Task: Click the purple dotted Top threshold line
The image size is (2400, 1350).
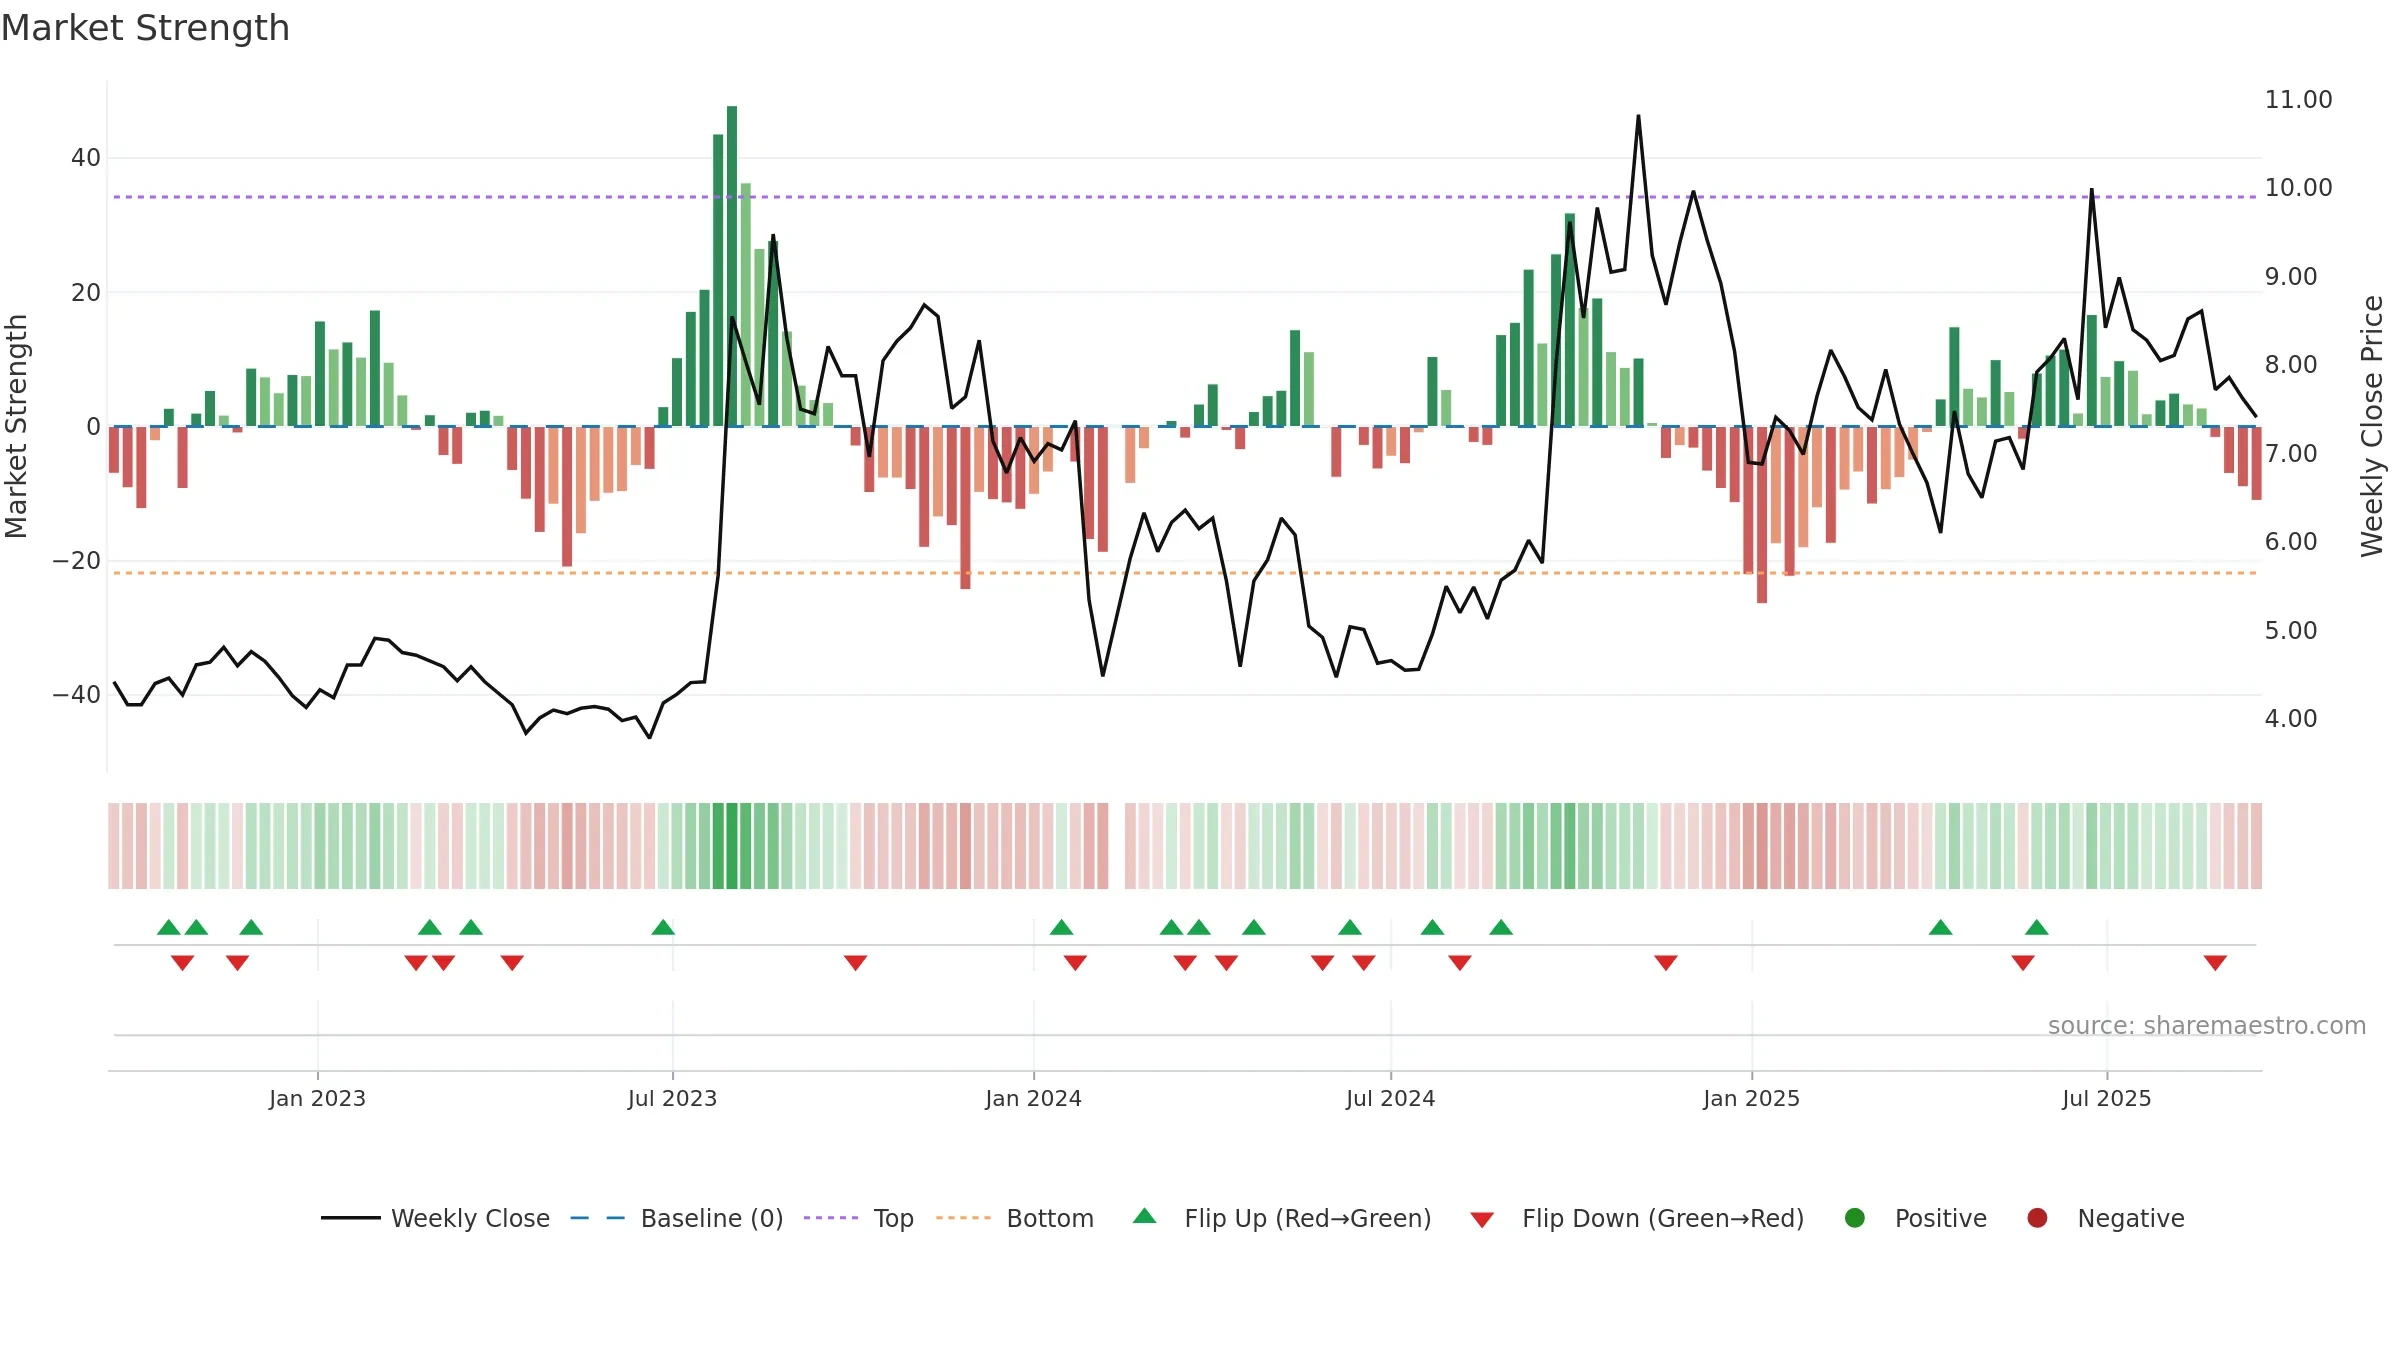Action: (1185, 197)
